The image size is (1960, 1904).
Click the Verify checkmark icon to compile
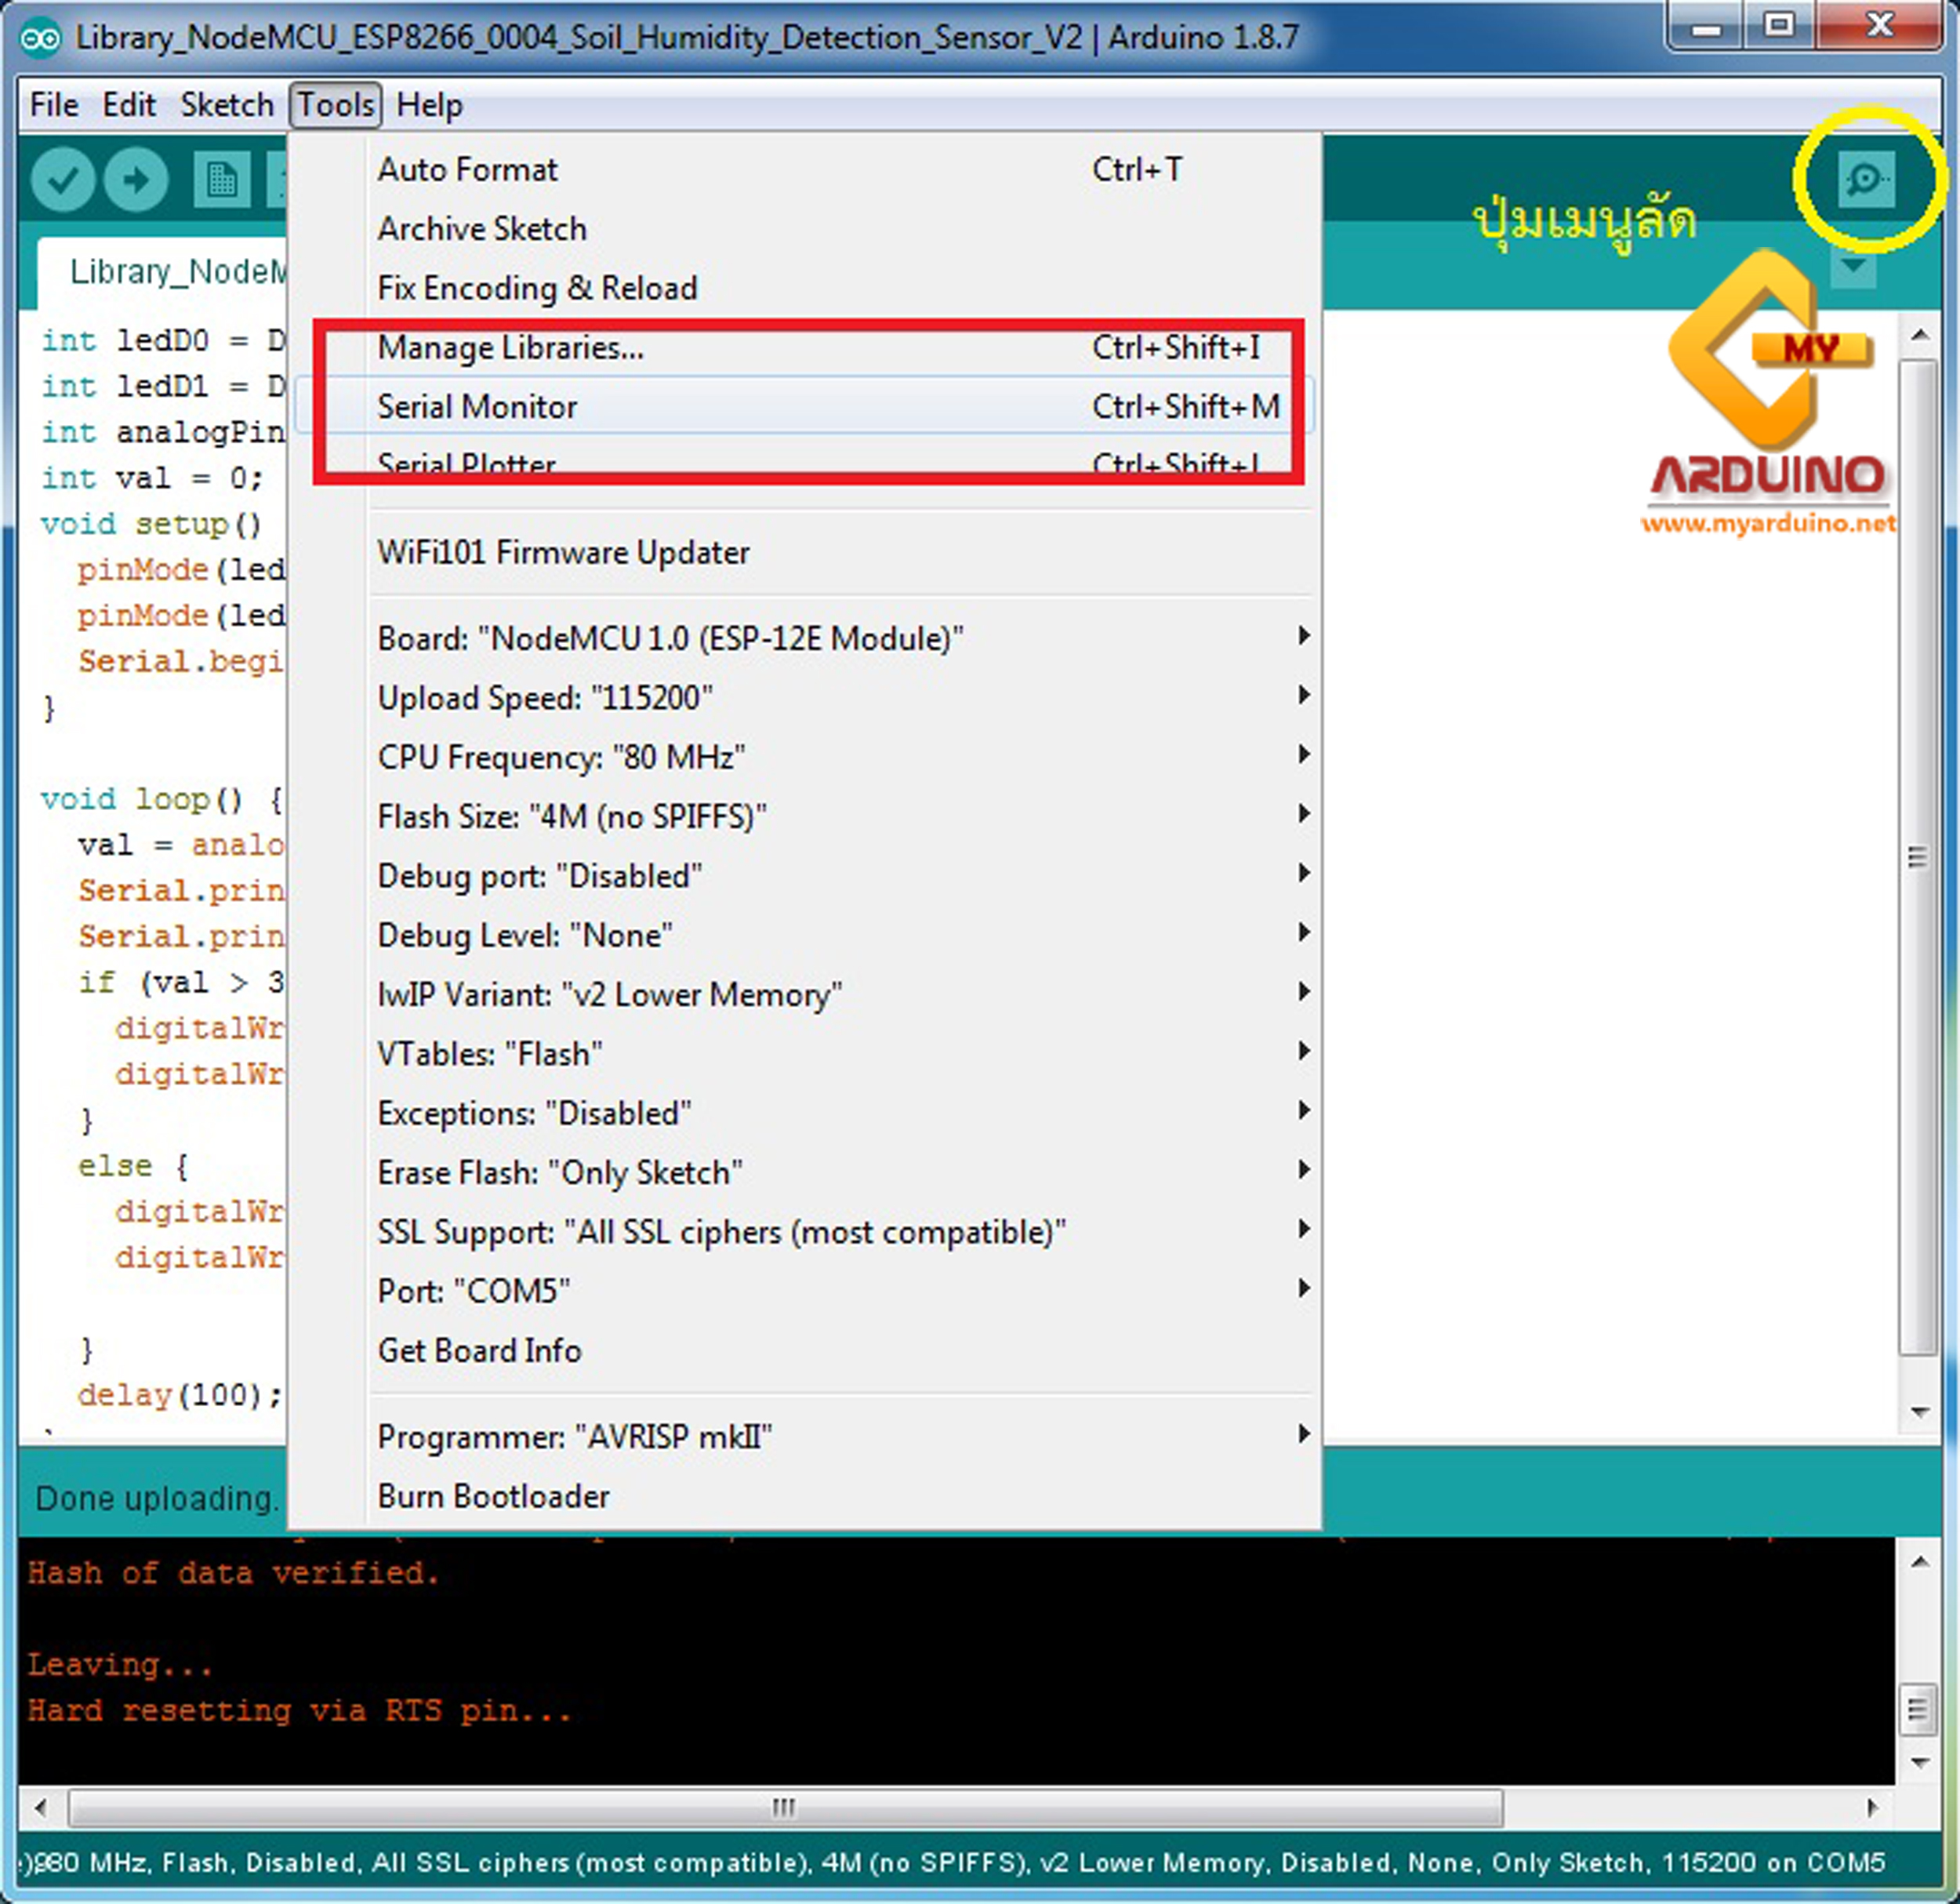pyautogui.click(x=62, y=180)
